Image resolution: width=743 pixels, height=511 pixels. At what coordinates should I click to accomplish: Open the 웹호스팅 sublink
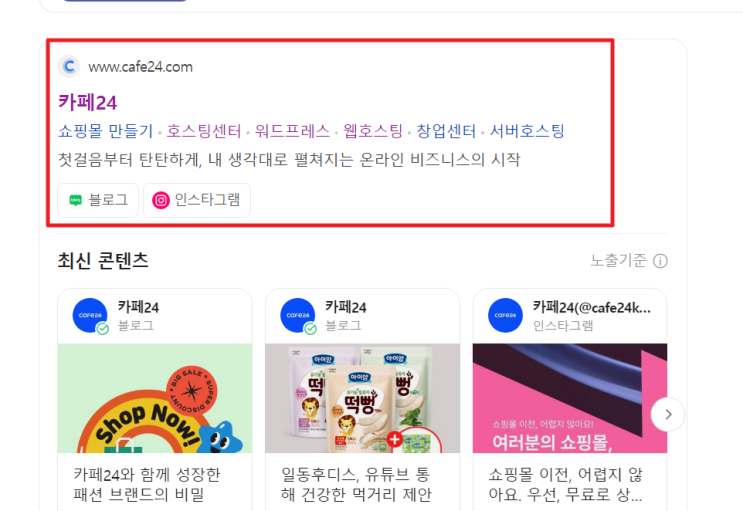click(x=373, y=131)
